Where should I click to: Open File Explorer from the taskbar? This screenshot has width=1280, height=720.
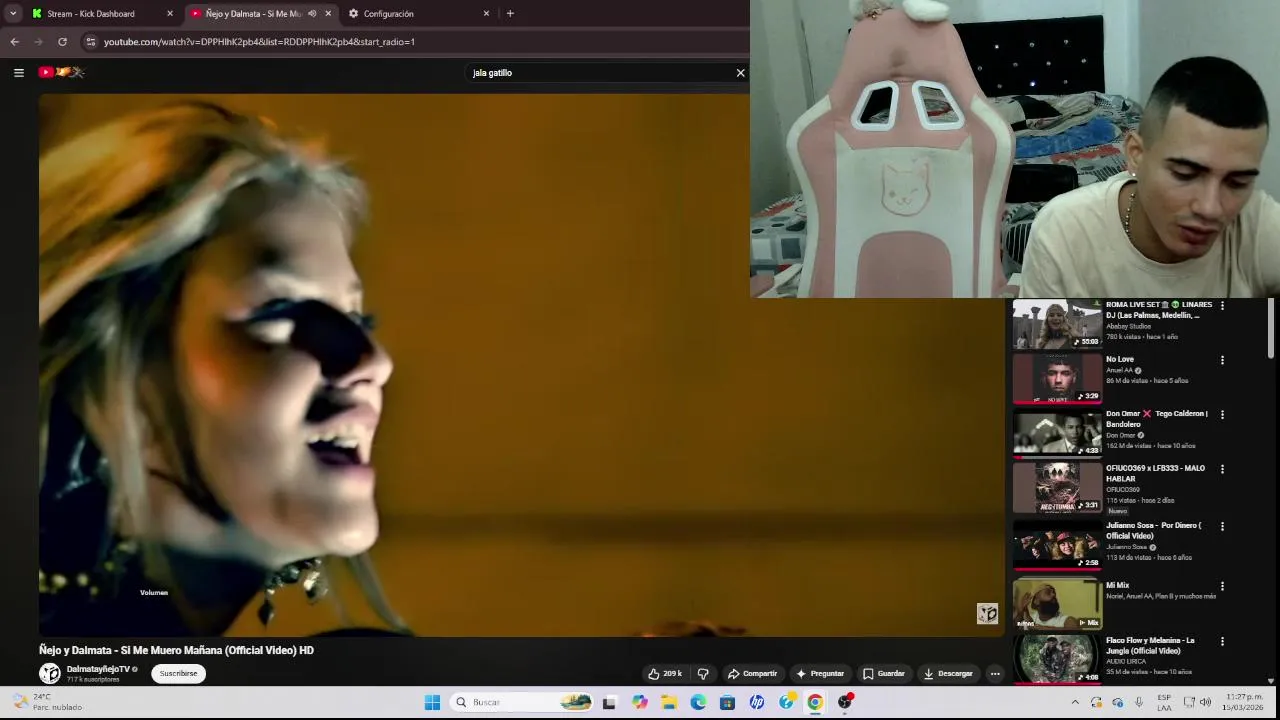click(669, 702)
